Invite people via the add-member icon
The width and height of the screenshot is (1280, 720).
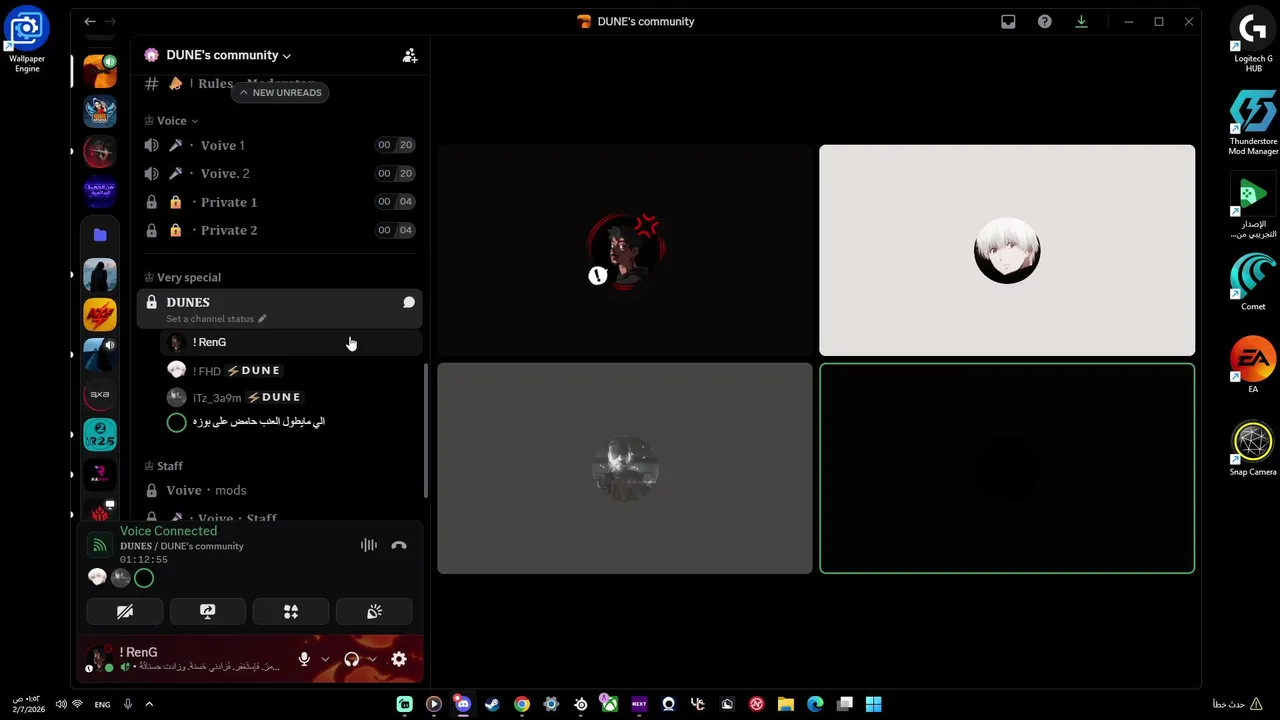coord(410,55)
